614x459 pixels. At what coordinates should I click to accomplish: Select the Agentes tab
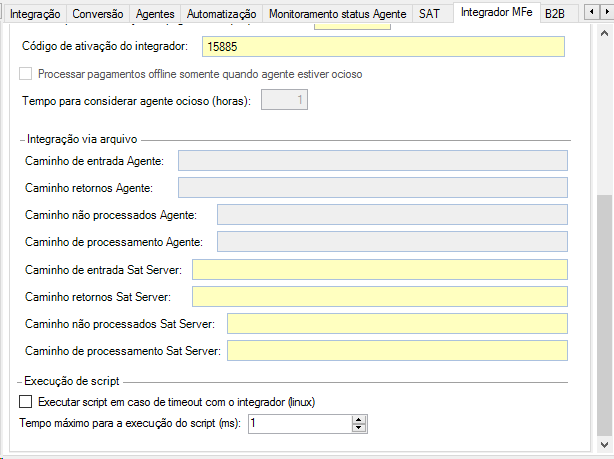pos(154,14)
